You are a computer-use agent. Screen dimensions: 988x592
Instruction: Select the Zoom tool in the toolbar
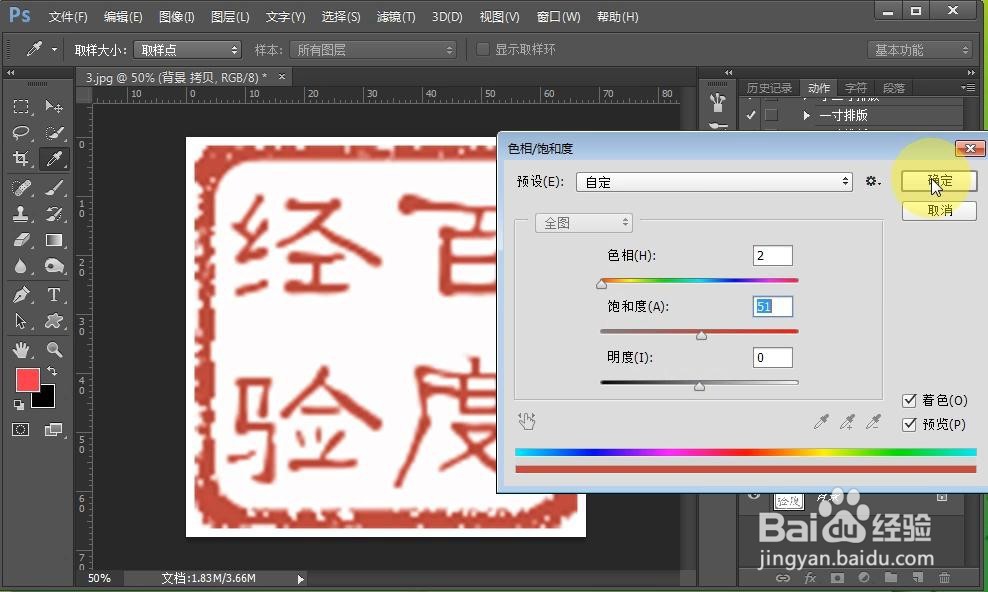[x=54, y=348]
